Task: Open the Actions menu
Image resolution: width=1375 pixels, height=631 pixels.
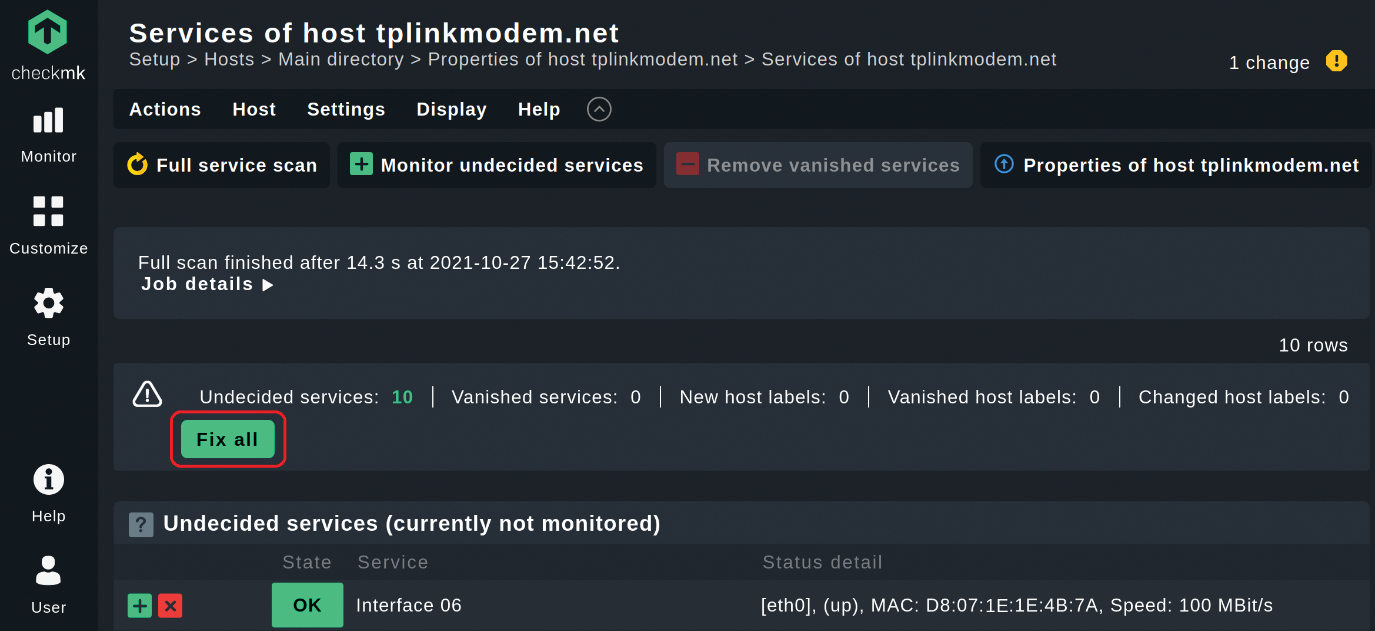Action: (x=165, y=109)
